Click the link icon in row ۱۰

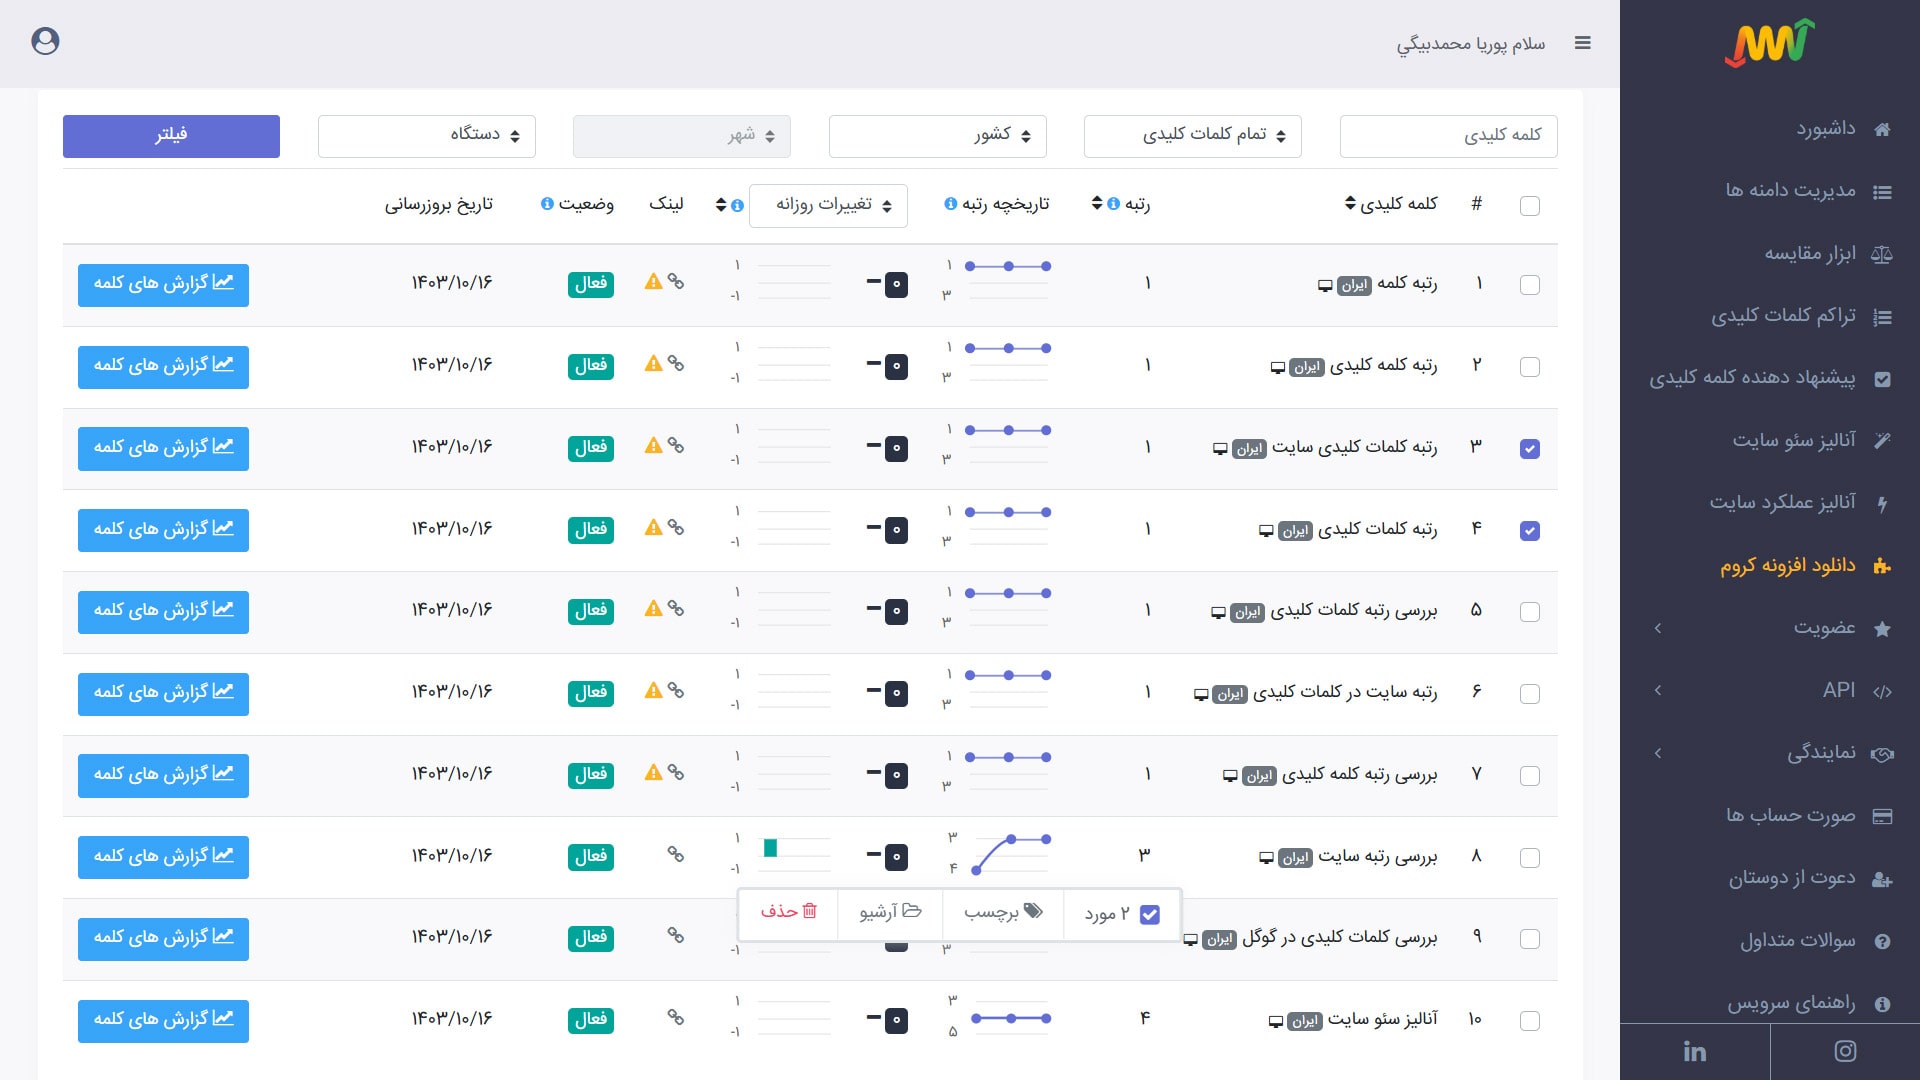coord(676,1017)
